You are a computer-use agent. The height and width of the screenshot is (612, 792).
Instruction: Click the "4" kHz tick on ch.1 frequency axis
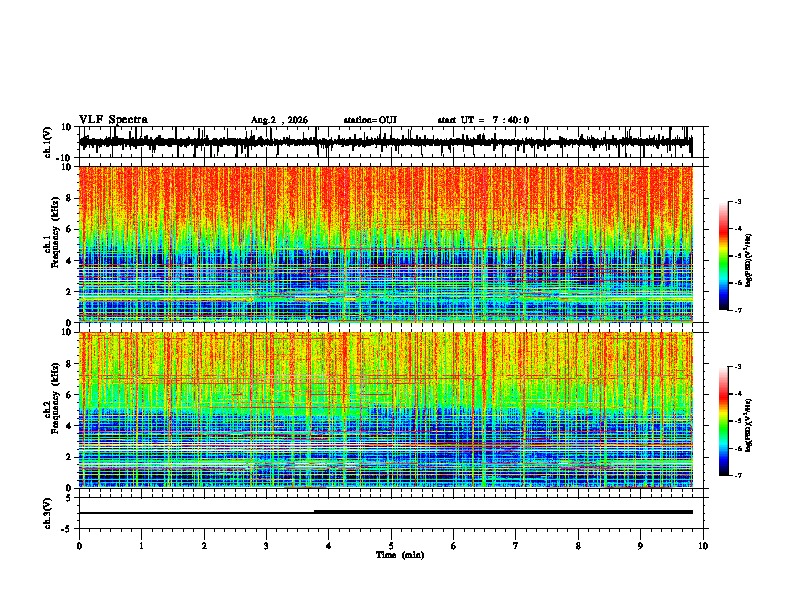coord(69,261)
